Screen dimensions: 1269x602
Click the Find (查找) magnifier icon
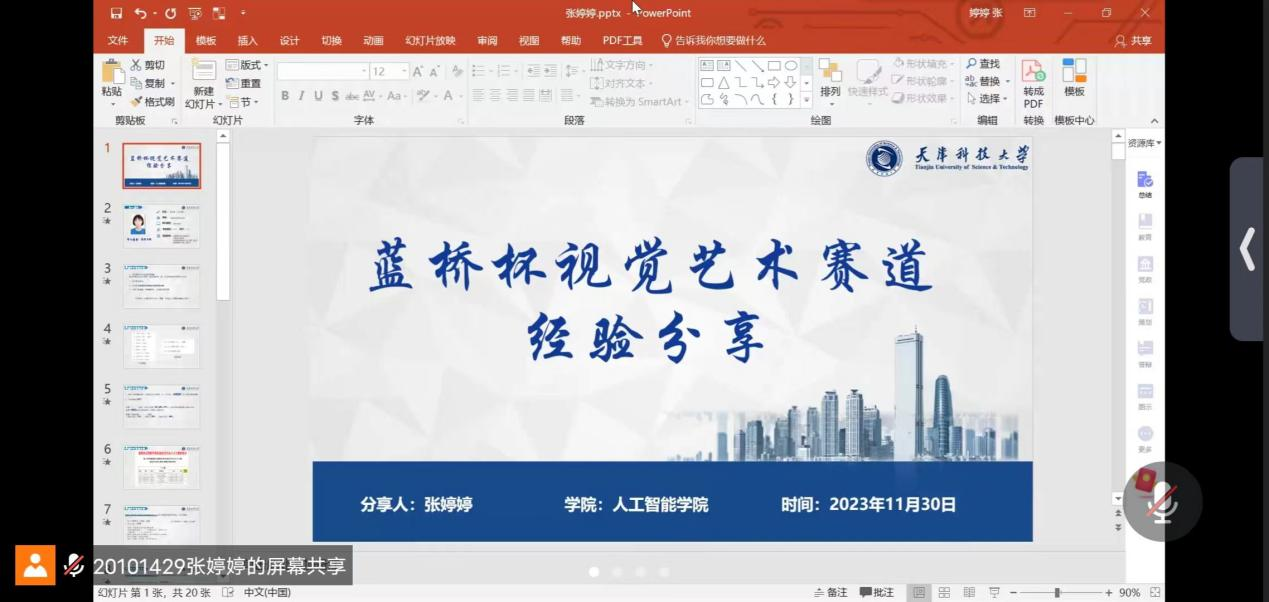point(971,64)
